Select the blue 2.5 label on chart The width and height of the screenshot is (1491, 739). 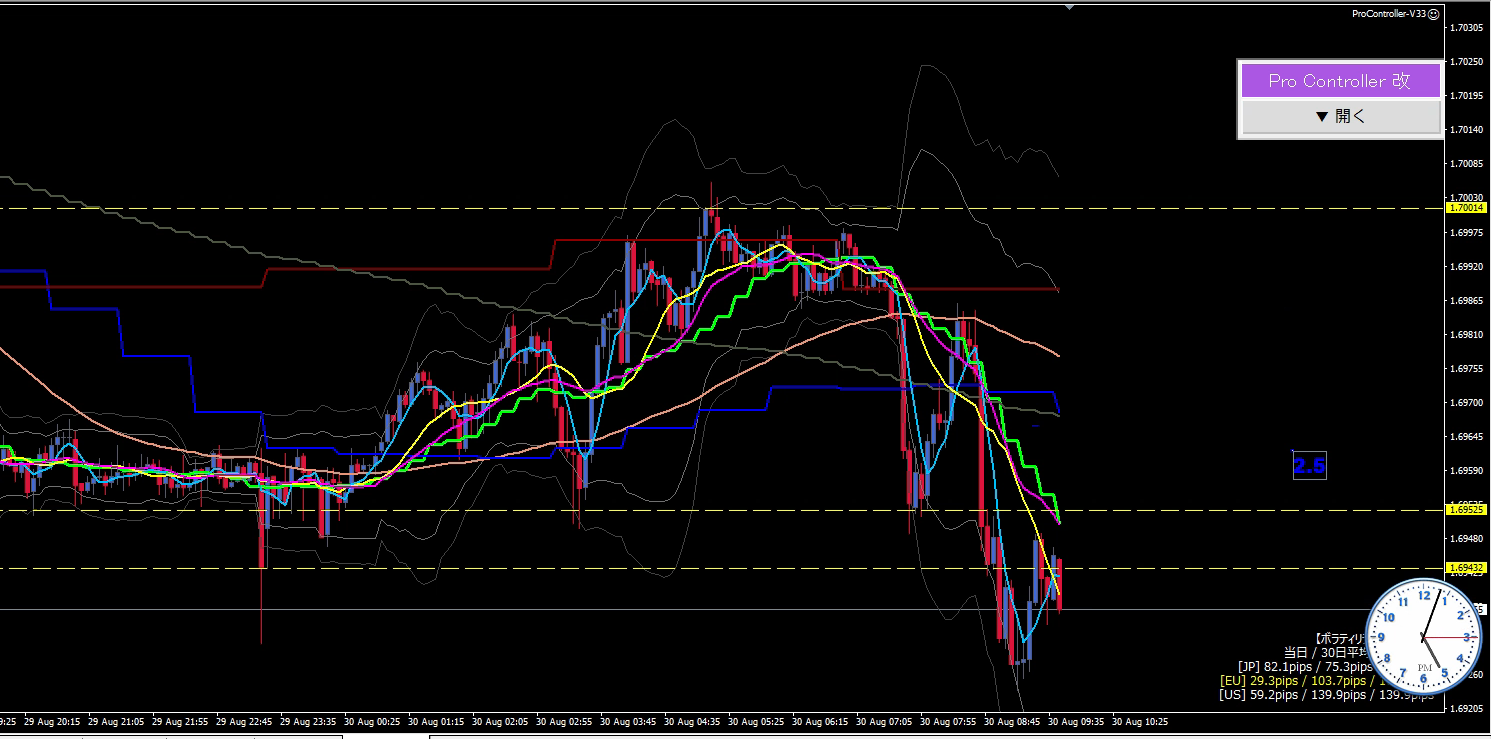1309,466
